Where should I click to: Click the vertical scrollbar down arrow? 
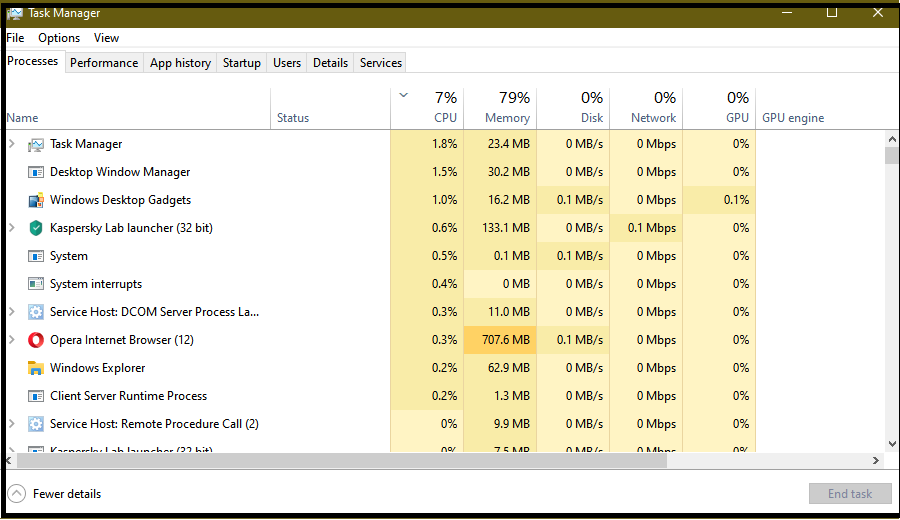pyautogui.click(x=892, y=443)
